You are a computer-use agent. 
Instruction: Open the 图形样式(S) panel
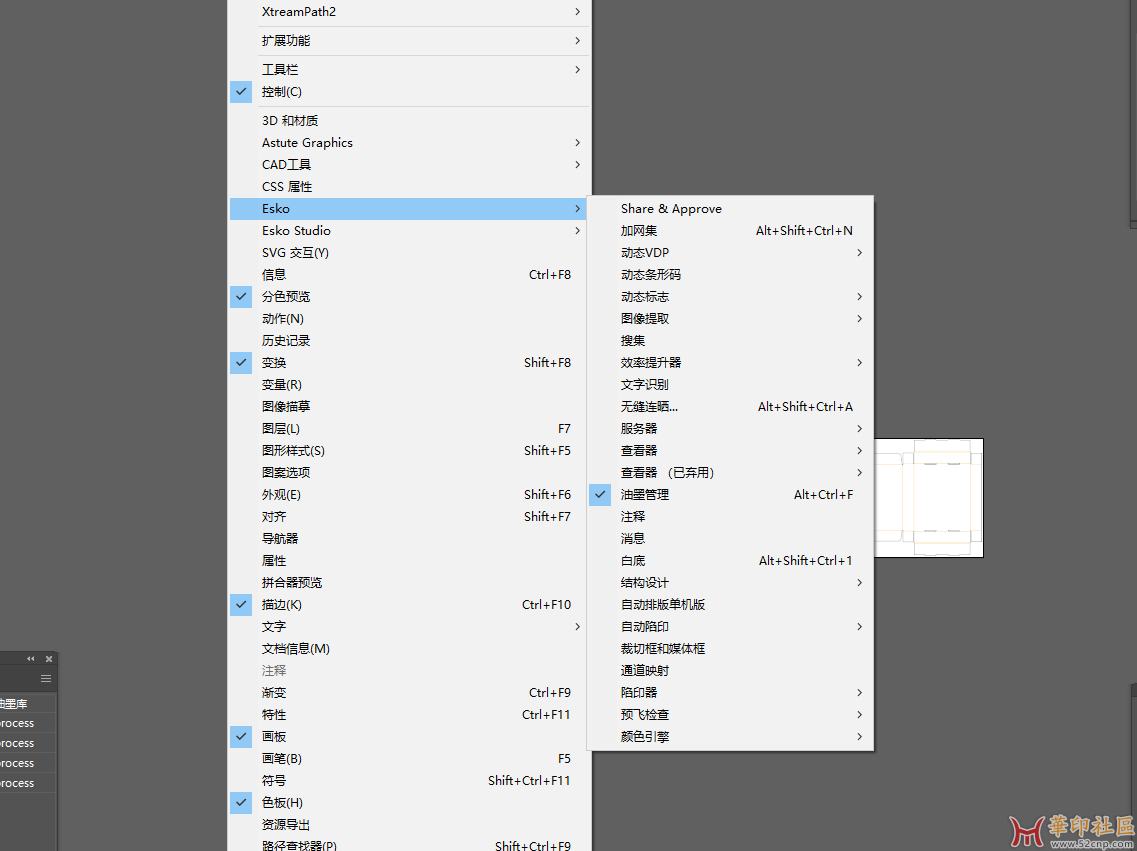click(x=410, y=450)
